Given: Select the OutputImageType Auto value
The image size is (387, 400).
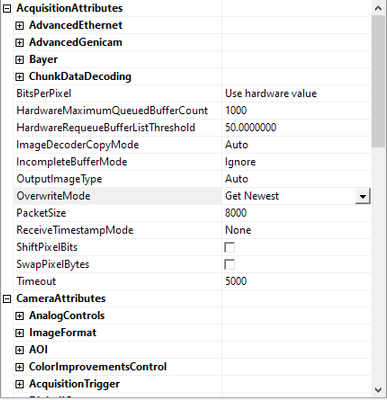Looking at the screenshot, I should pyautogui.click(x=237, y=179).
